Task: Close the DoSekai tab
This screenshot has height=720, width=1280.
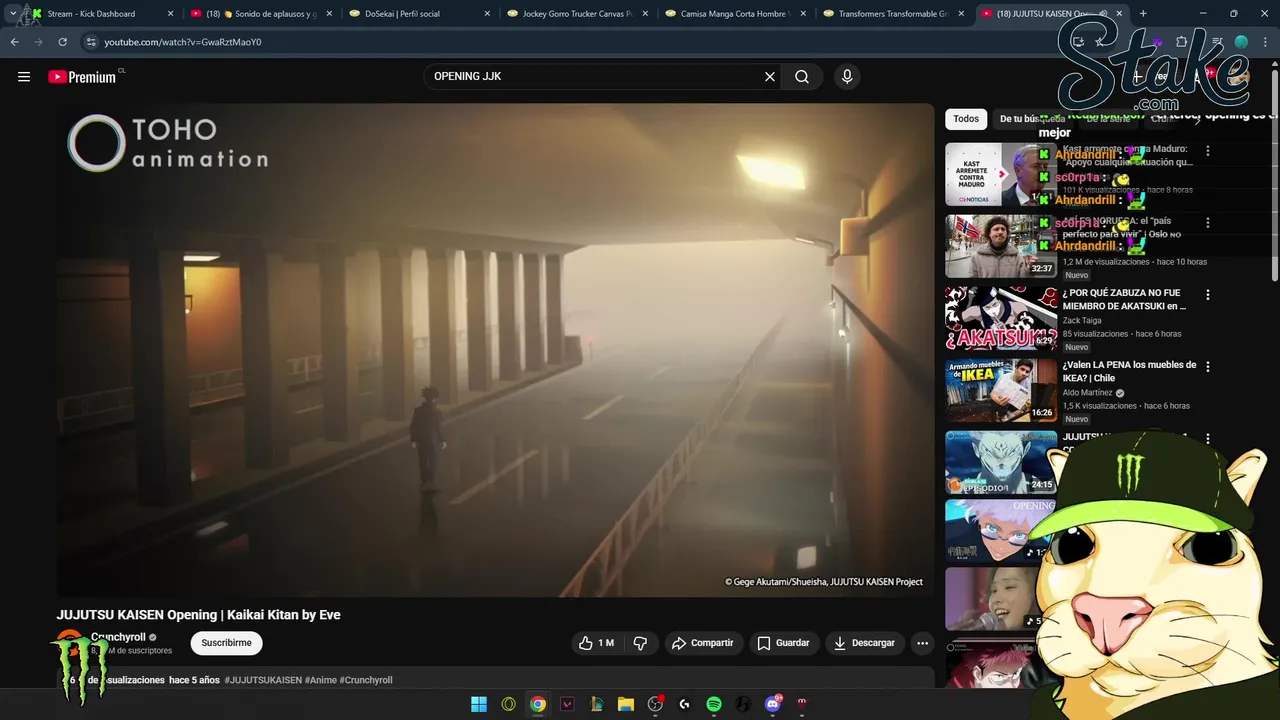Action: tap(487, 14)
